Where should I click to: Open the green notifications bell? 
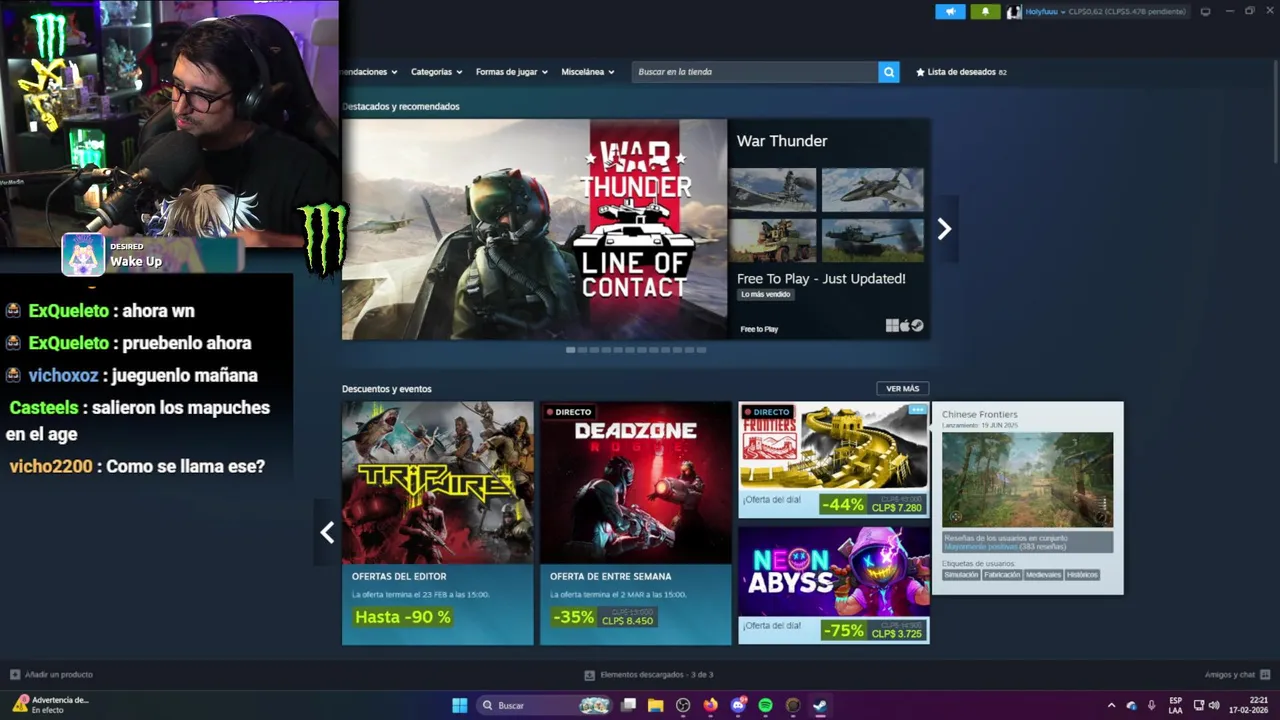click(x=985, y=12)
